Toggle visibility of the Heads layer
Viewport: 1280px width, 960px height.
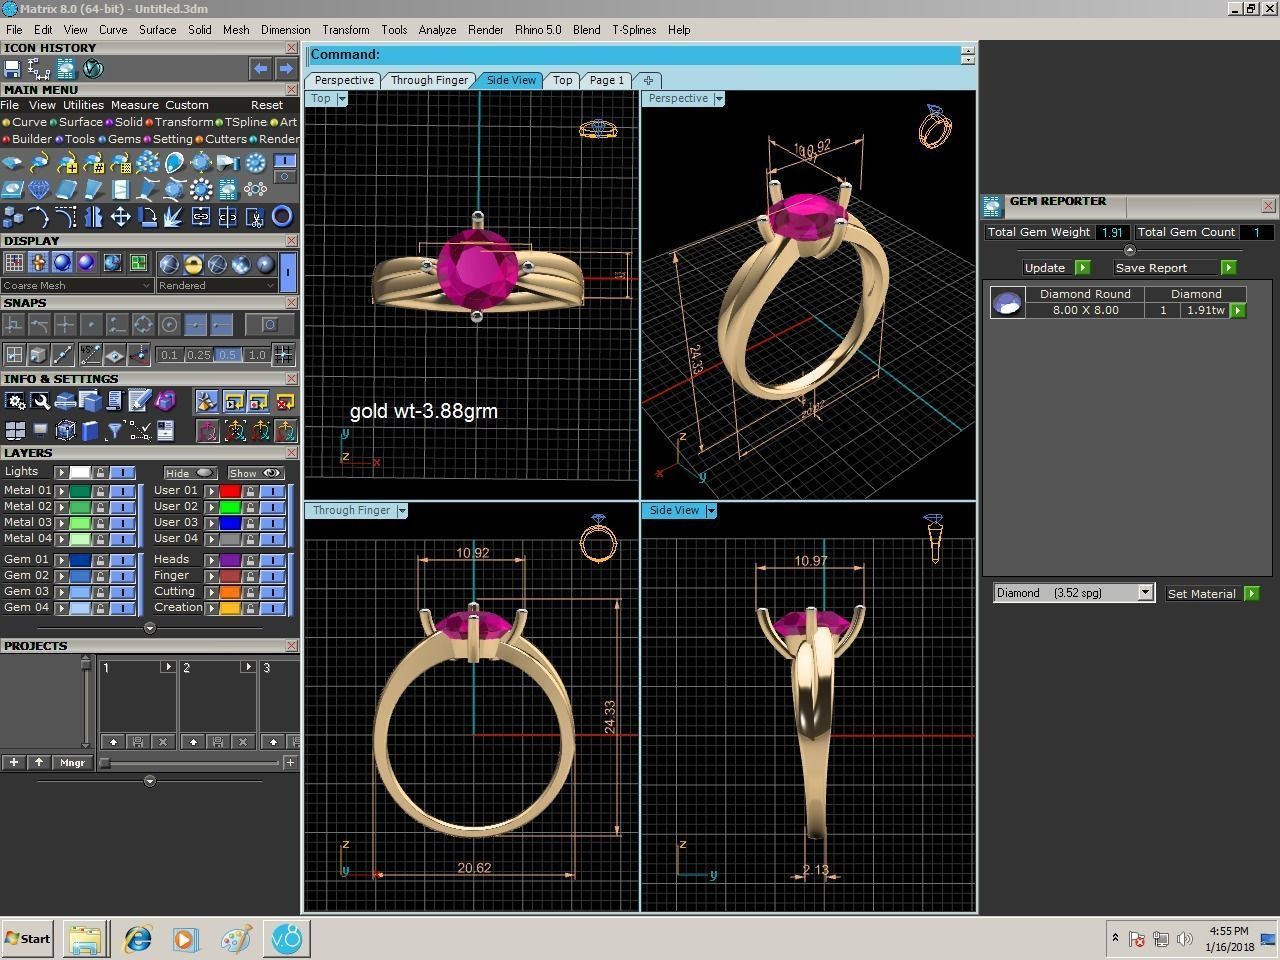(x=272, y=560)
